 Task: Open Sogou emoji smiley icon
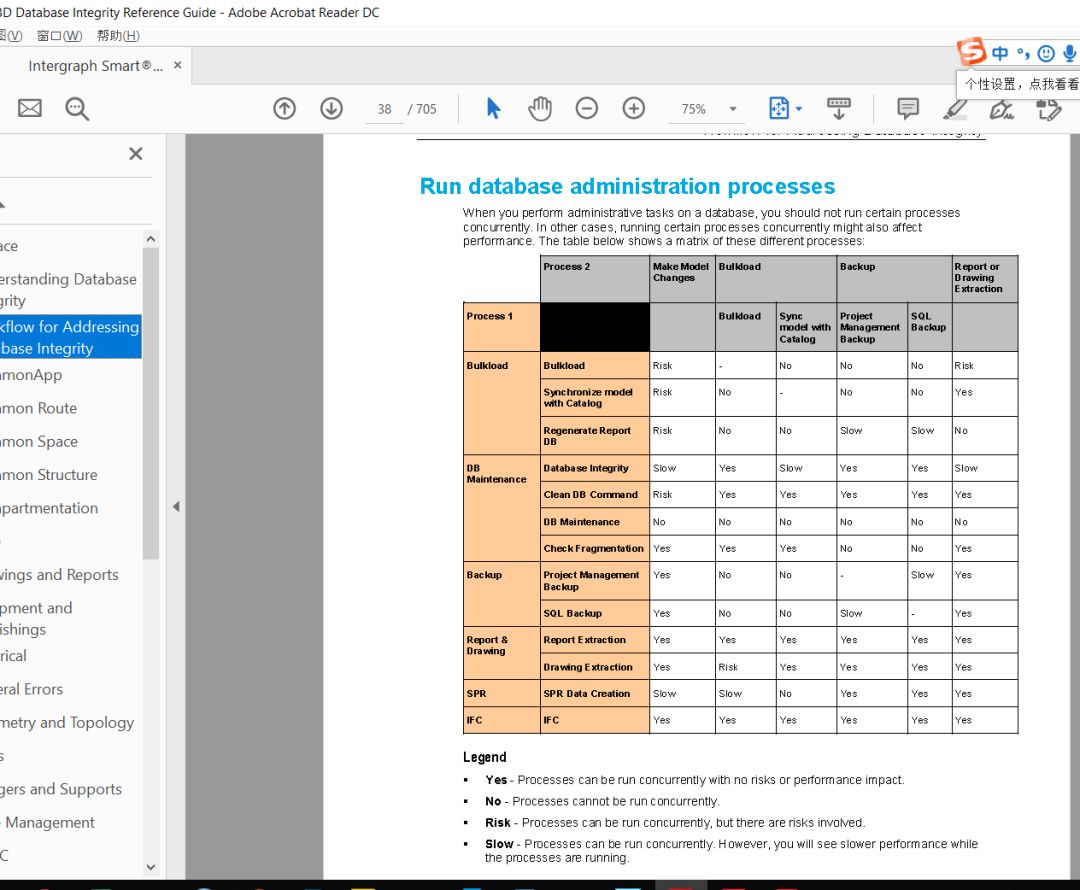tap(1046, 53)
